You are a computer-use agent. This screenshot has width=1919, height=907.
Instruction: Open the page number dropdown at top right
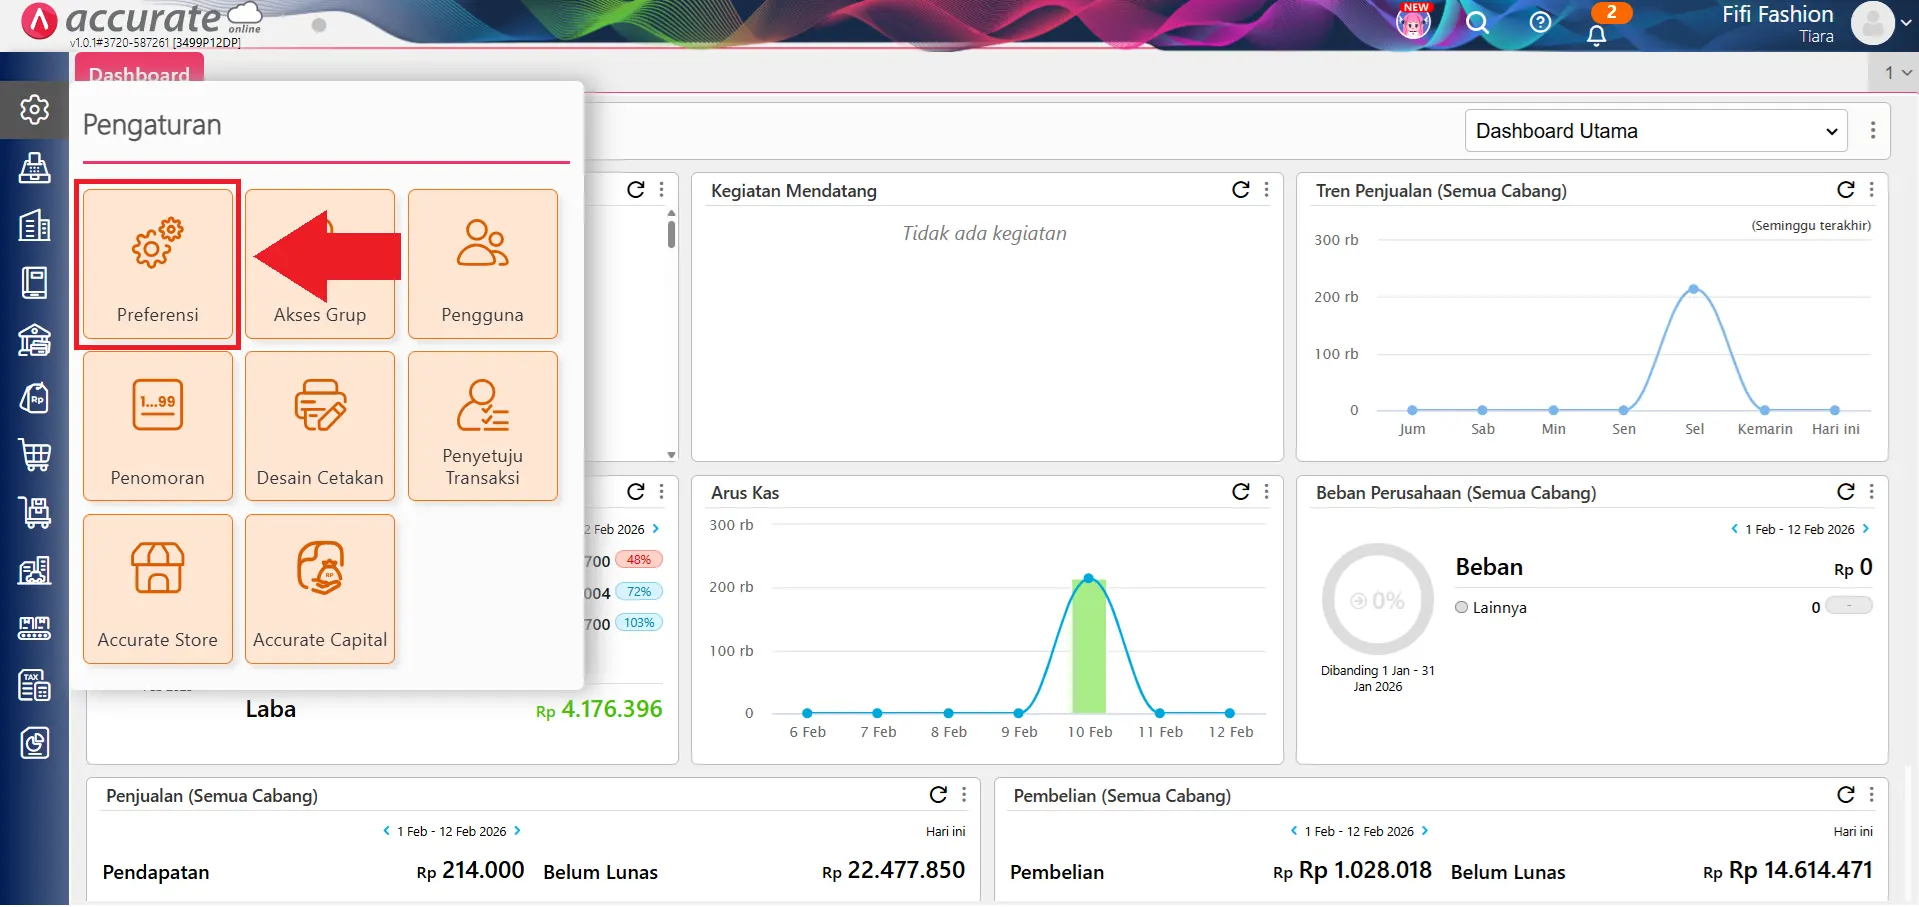tap(1897, 73)
